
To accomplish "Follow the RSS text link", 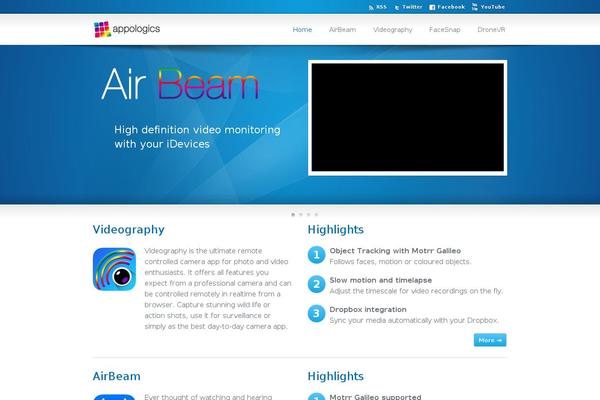I will click(x=381, y=7).
